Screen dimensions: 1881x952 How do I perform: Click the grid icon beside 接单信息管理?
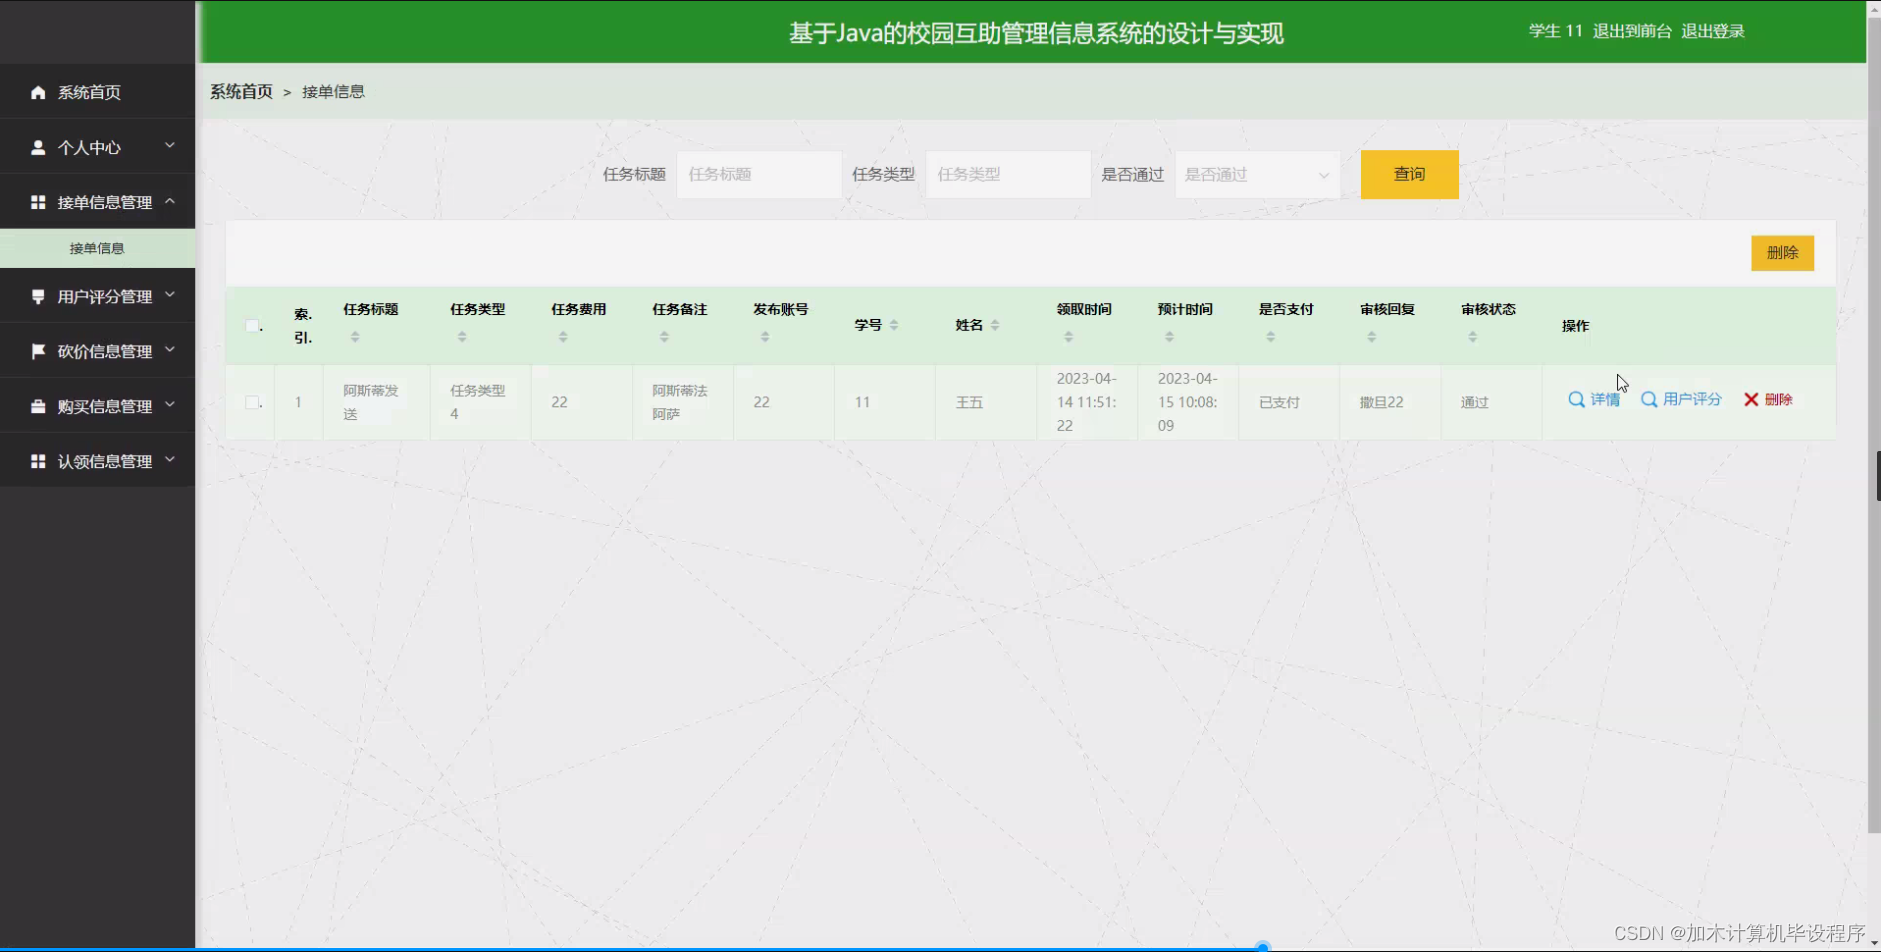tap(38, 202)
